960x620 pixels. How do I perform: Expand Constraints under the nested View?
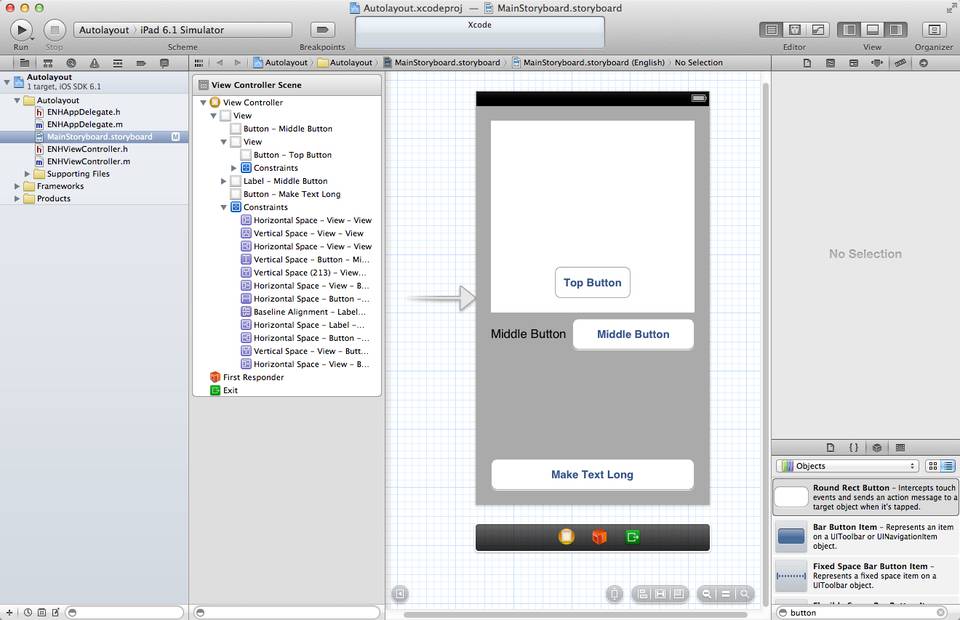click(234, 168)
